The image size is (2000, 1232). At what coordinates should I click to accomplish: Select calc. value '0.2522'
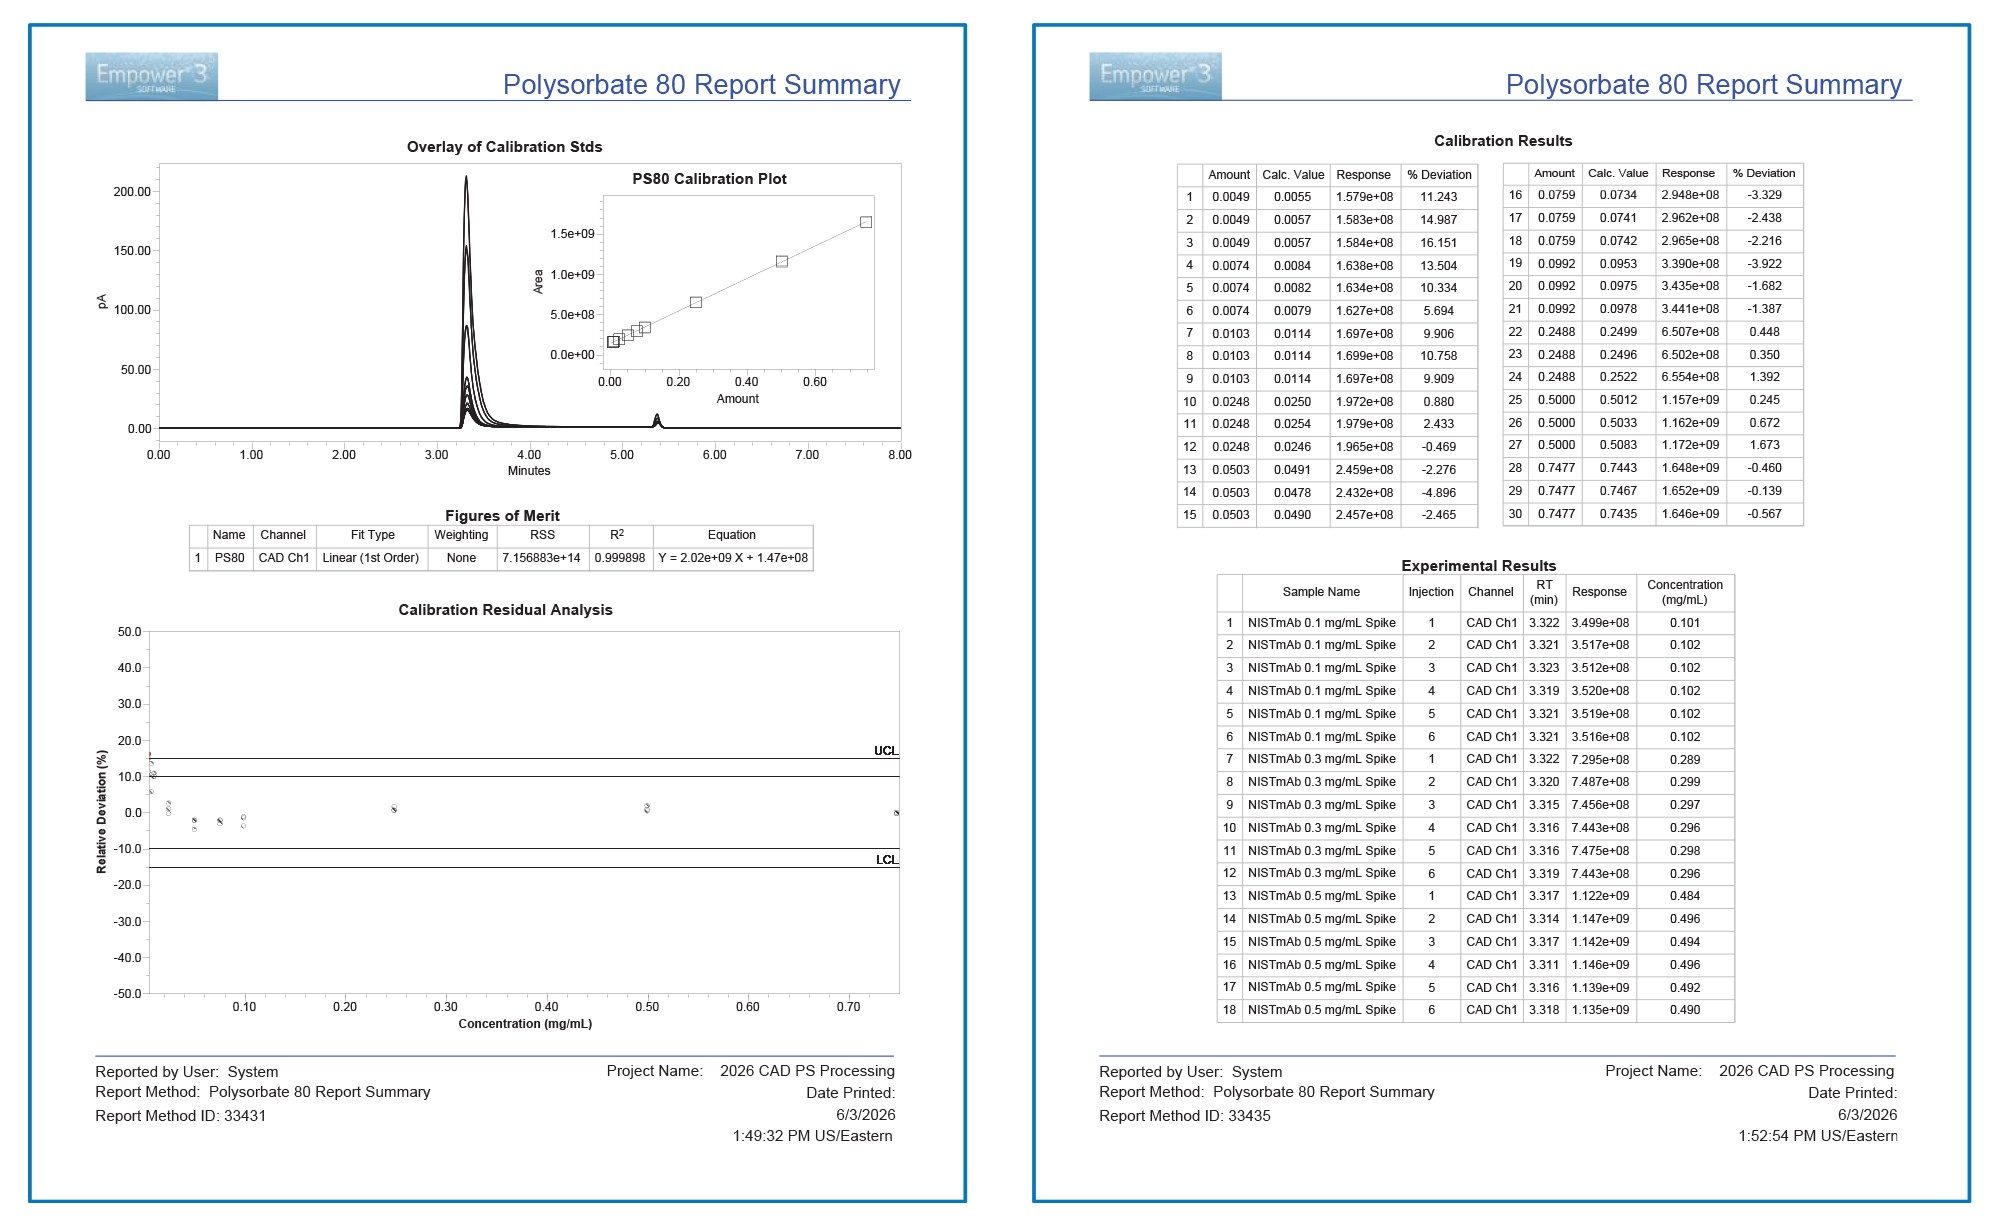[x=1618, y=377]
